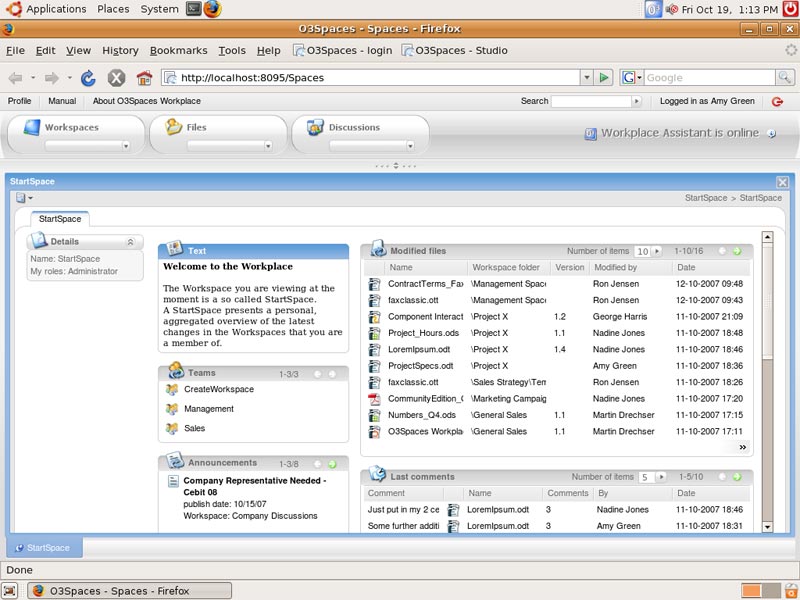Screen dimensions: 800x600
Task: Click the shutdown icon in top panel
Action: tap(791, 9)
